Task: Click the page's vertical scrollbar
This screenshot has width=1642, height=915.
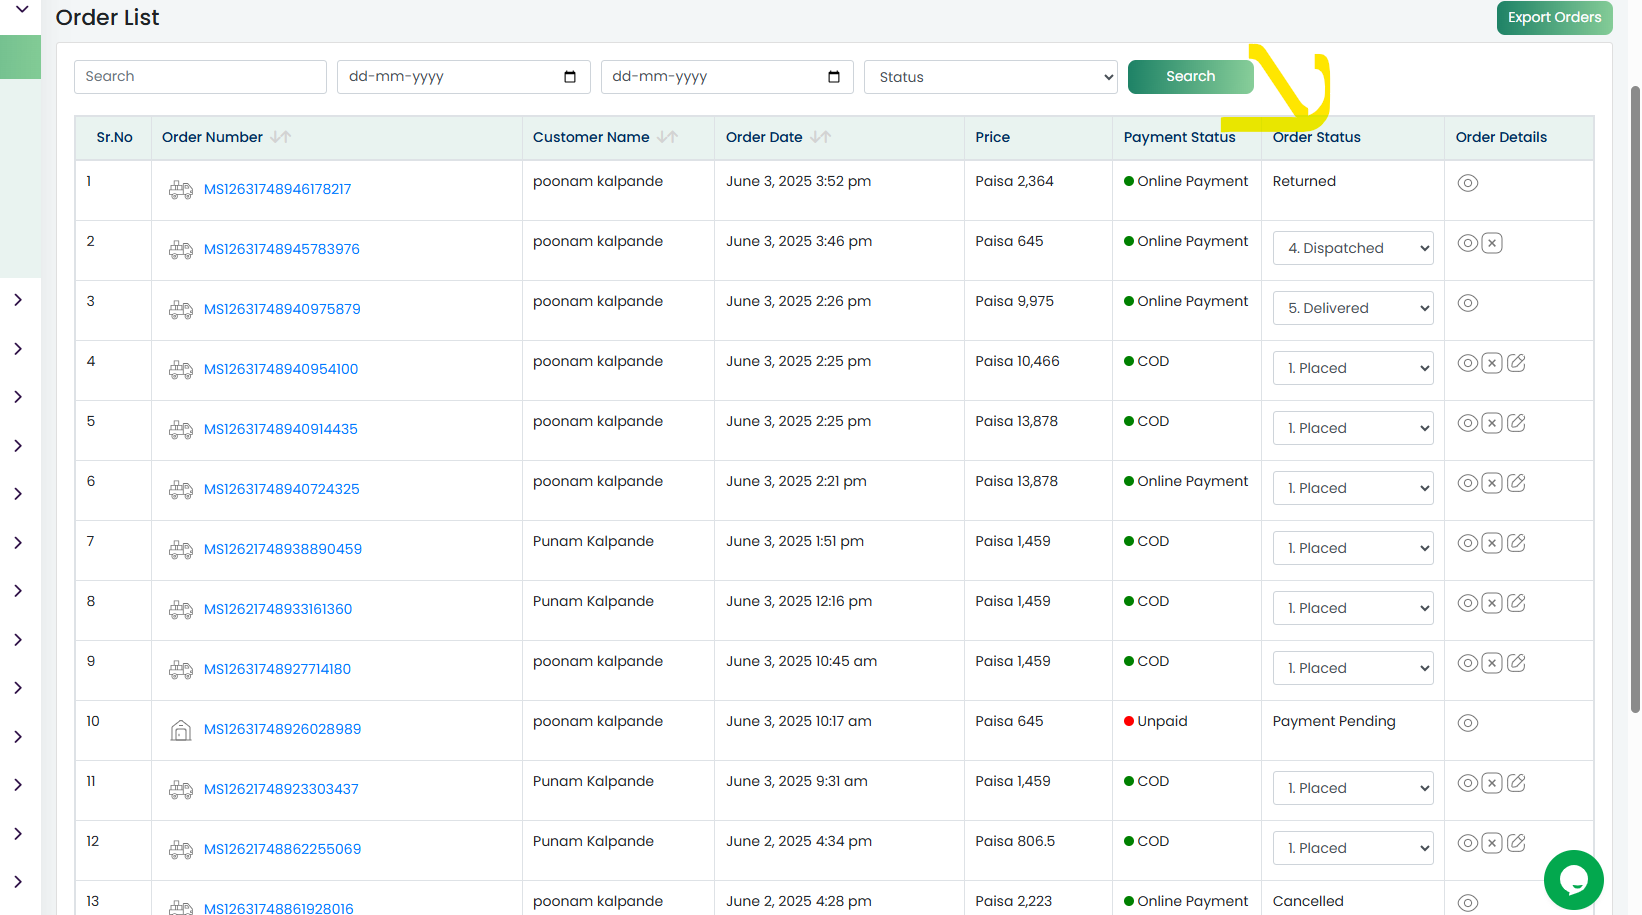Action: 1635,400
